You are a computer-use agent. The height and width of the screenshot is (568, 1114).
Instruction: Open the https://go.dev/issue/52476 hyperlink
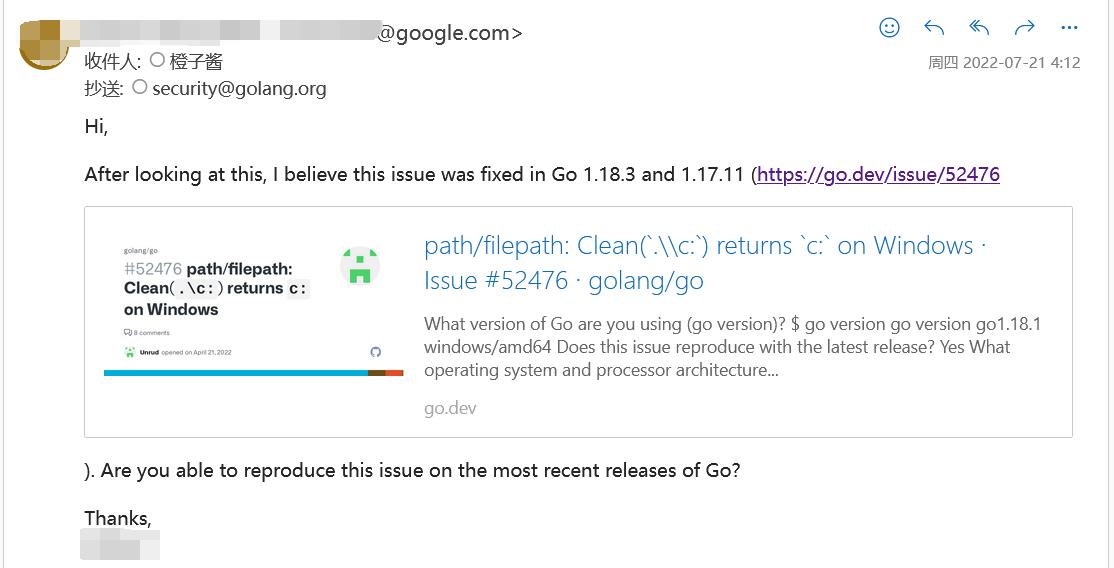coord(878,175)
